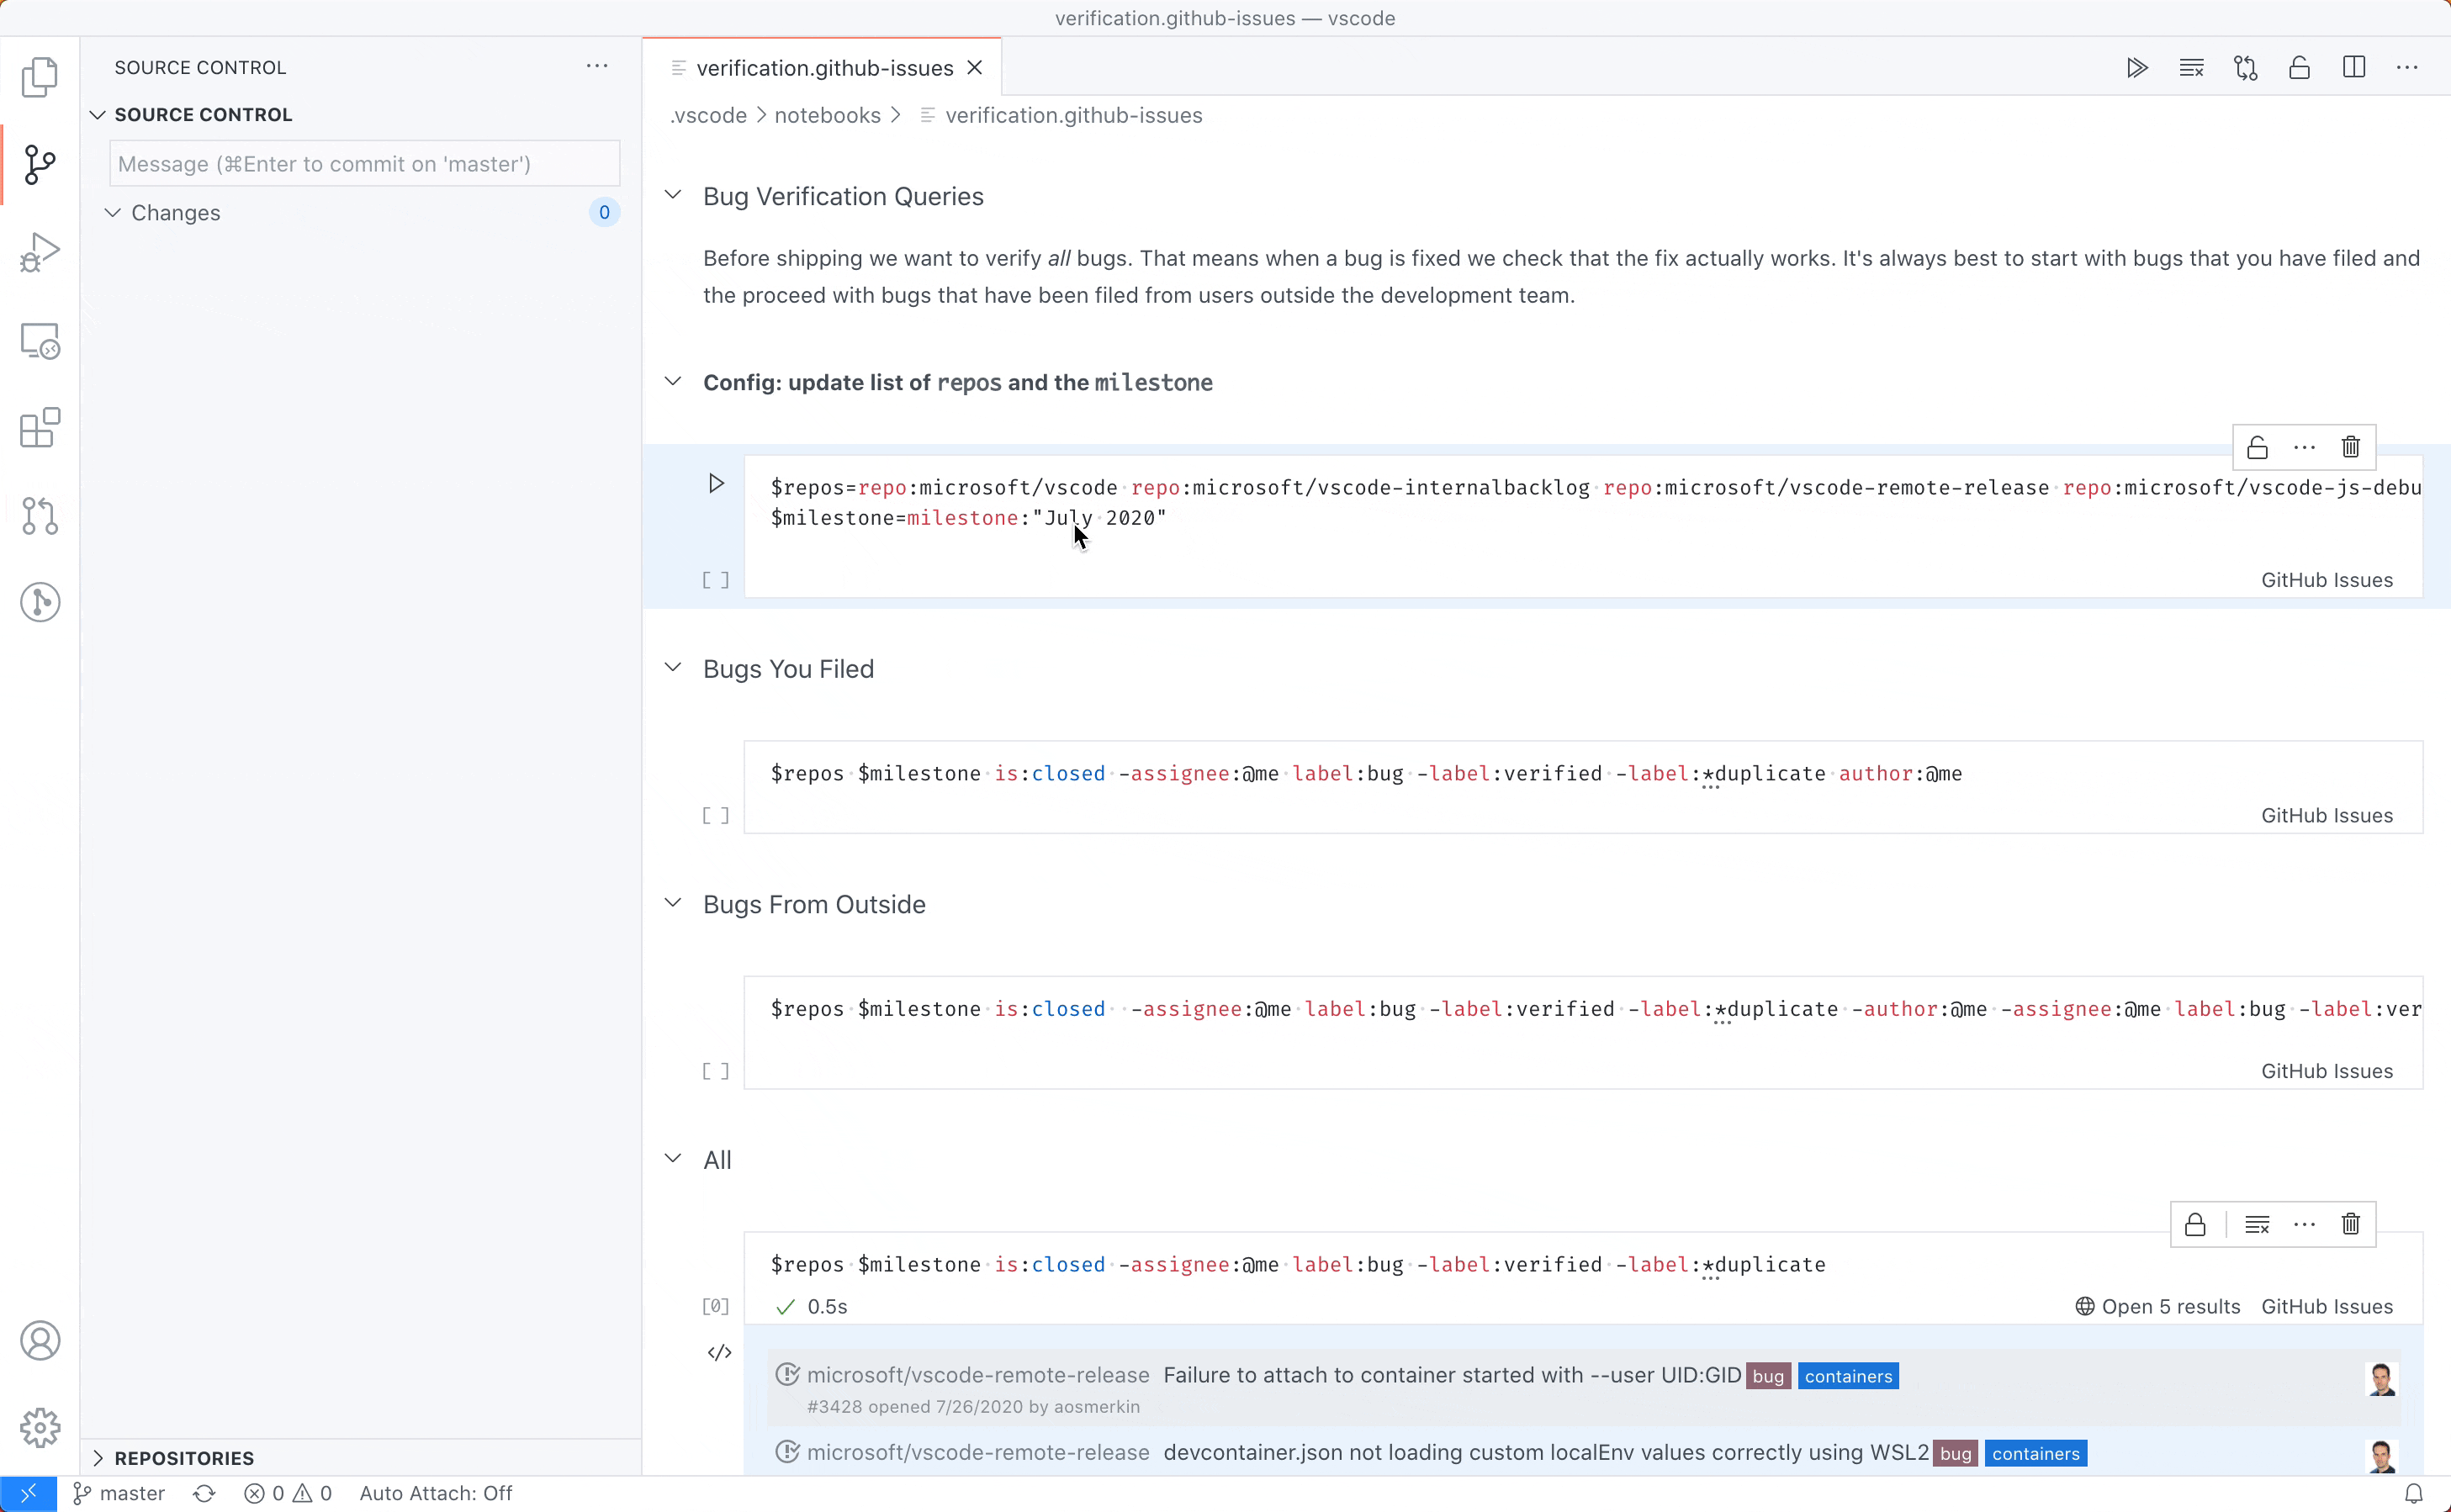Run all cells in the notebook
2451x1512 pixels.
point(2137,67)
